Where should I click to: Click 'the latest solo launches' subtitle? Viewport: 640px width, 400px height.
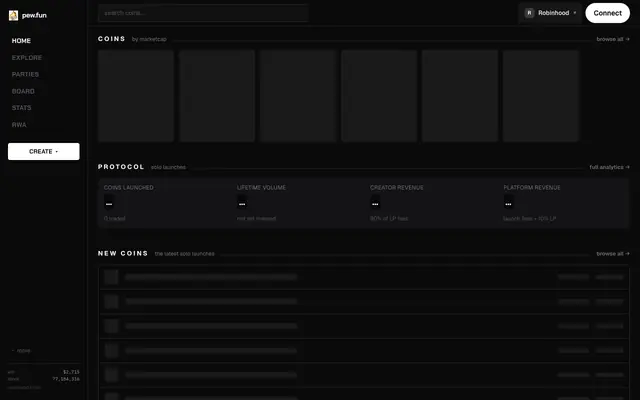(184, 253)
